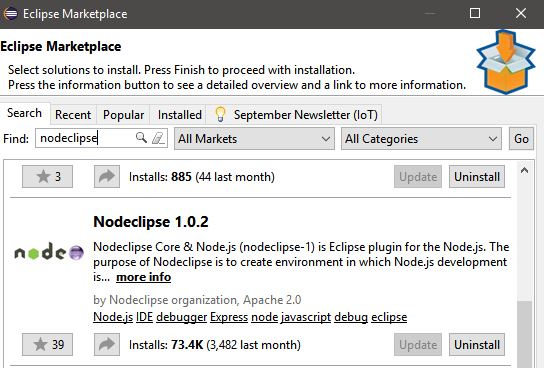Click the Marketplace box install graphic
The width and height of the screenshot is (544, 368).
click(506, 62)
